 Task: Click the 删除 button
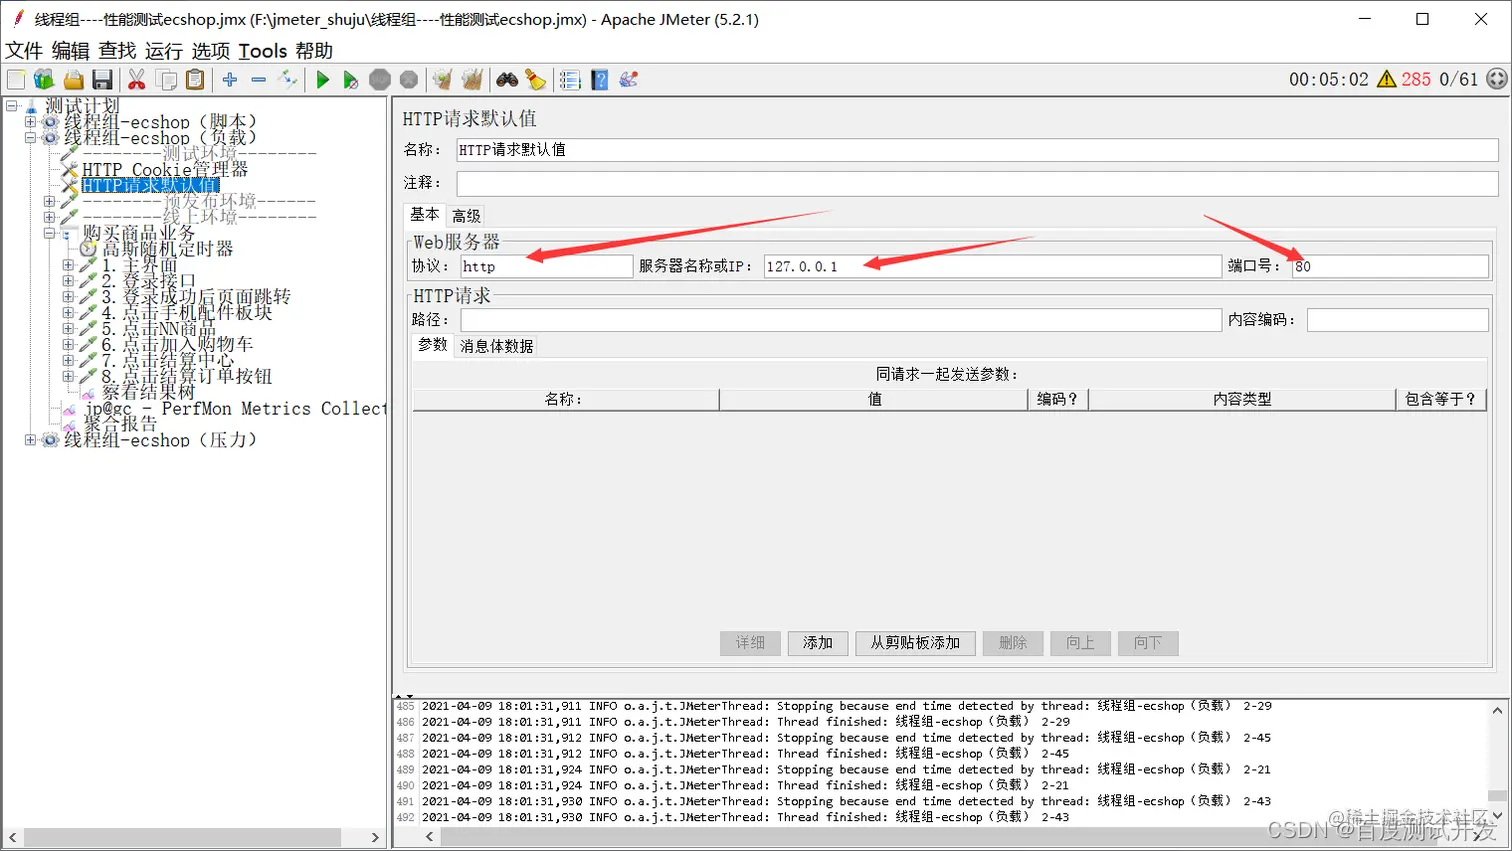point(1013,643)
